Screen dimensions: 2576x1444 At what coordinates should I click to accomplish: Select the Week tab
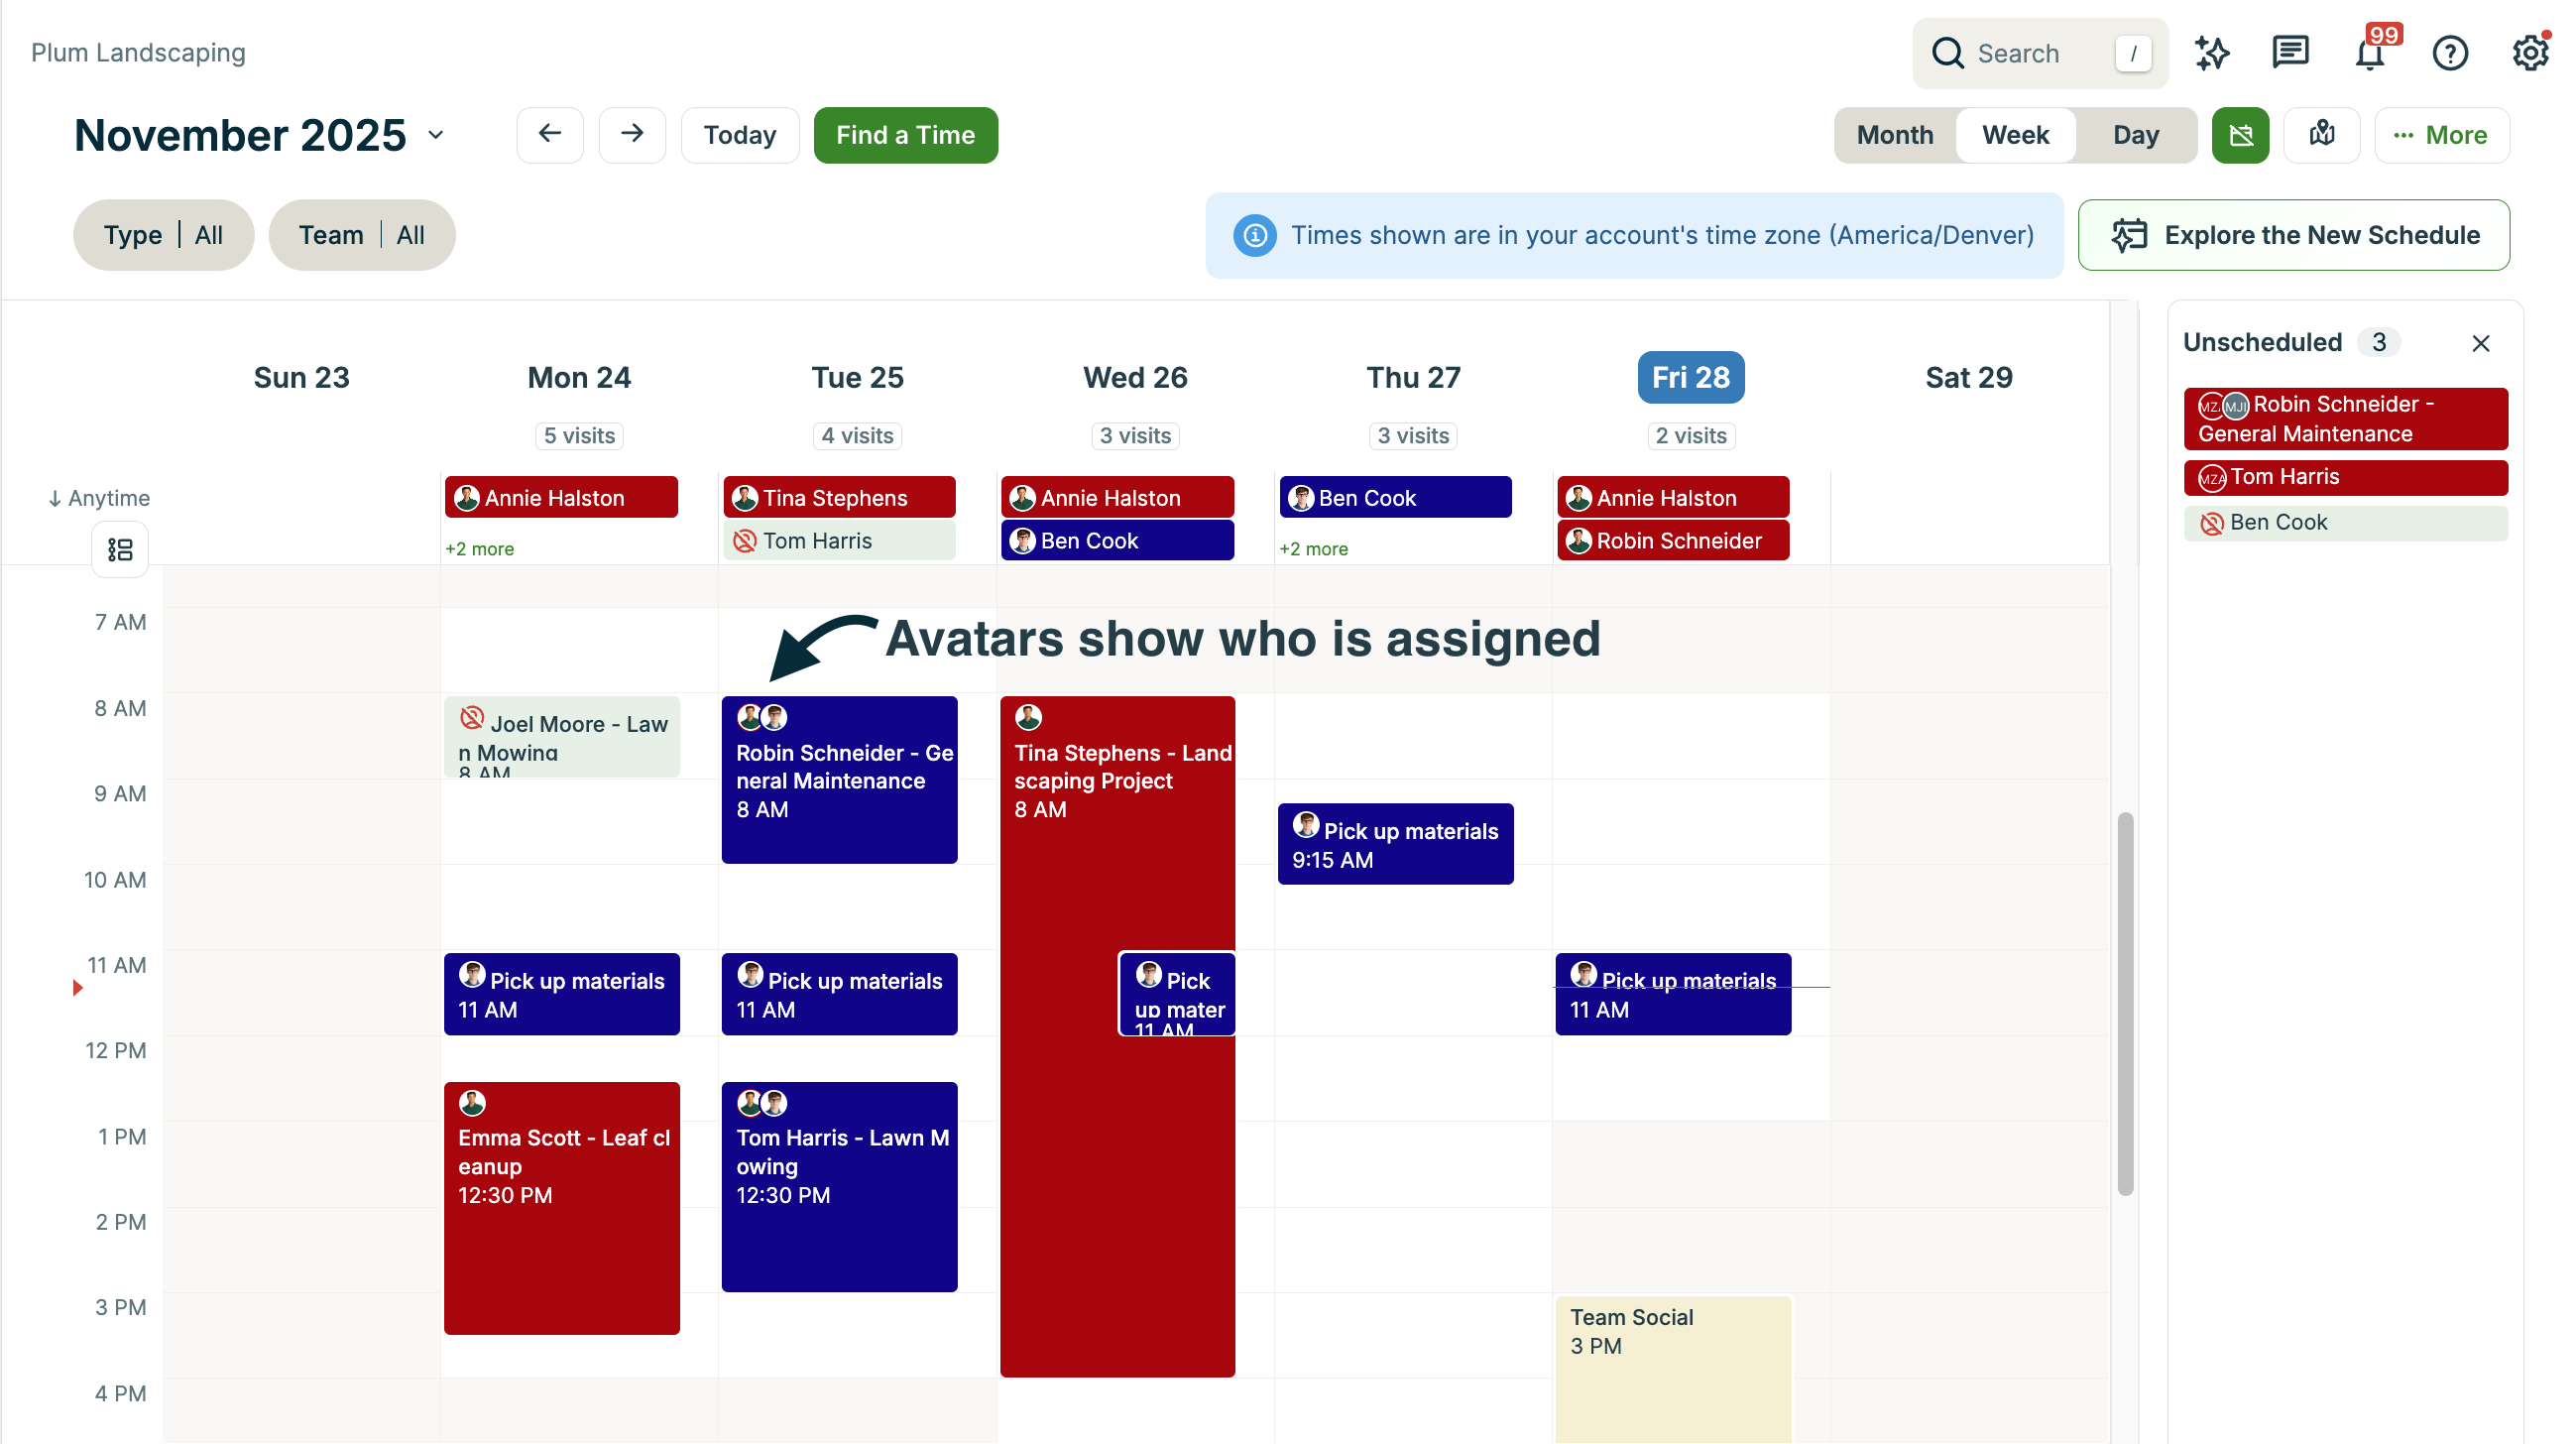(x=2014, y=134)
